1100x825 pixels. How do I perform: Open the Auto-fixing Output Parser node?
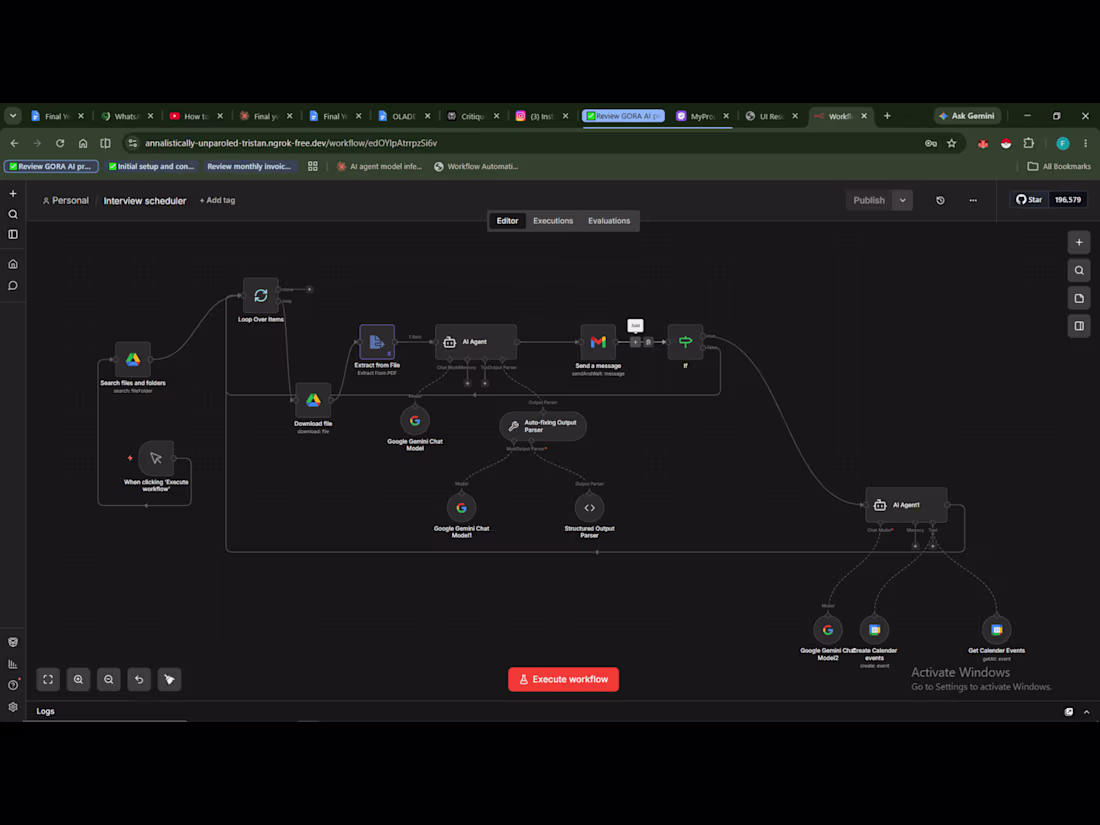point(543,427)
